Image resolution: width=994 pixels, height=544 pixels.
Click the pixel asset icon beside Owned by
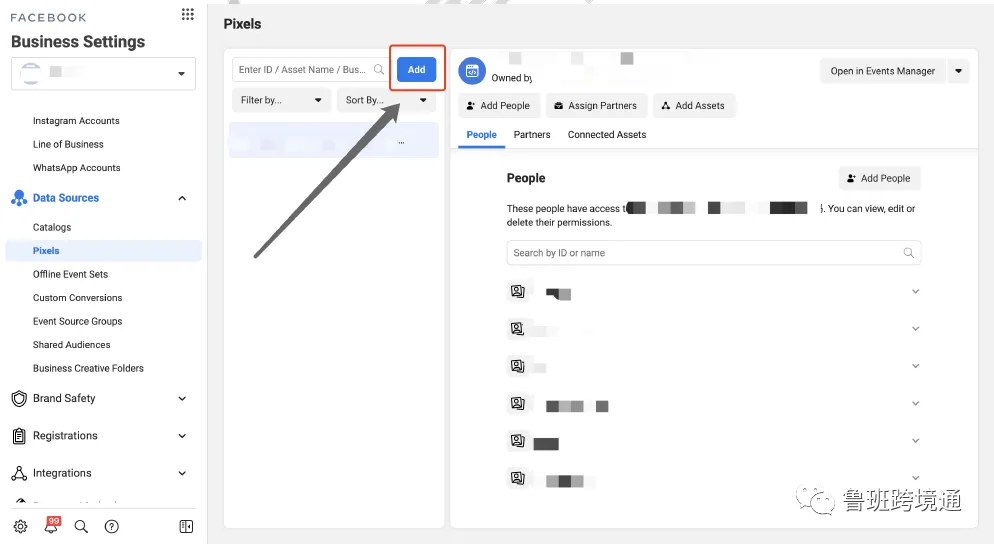tap(472, 71)
